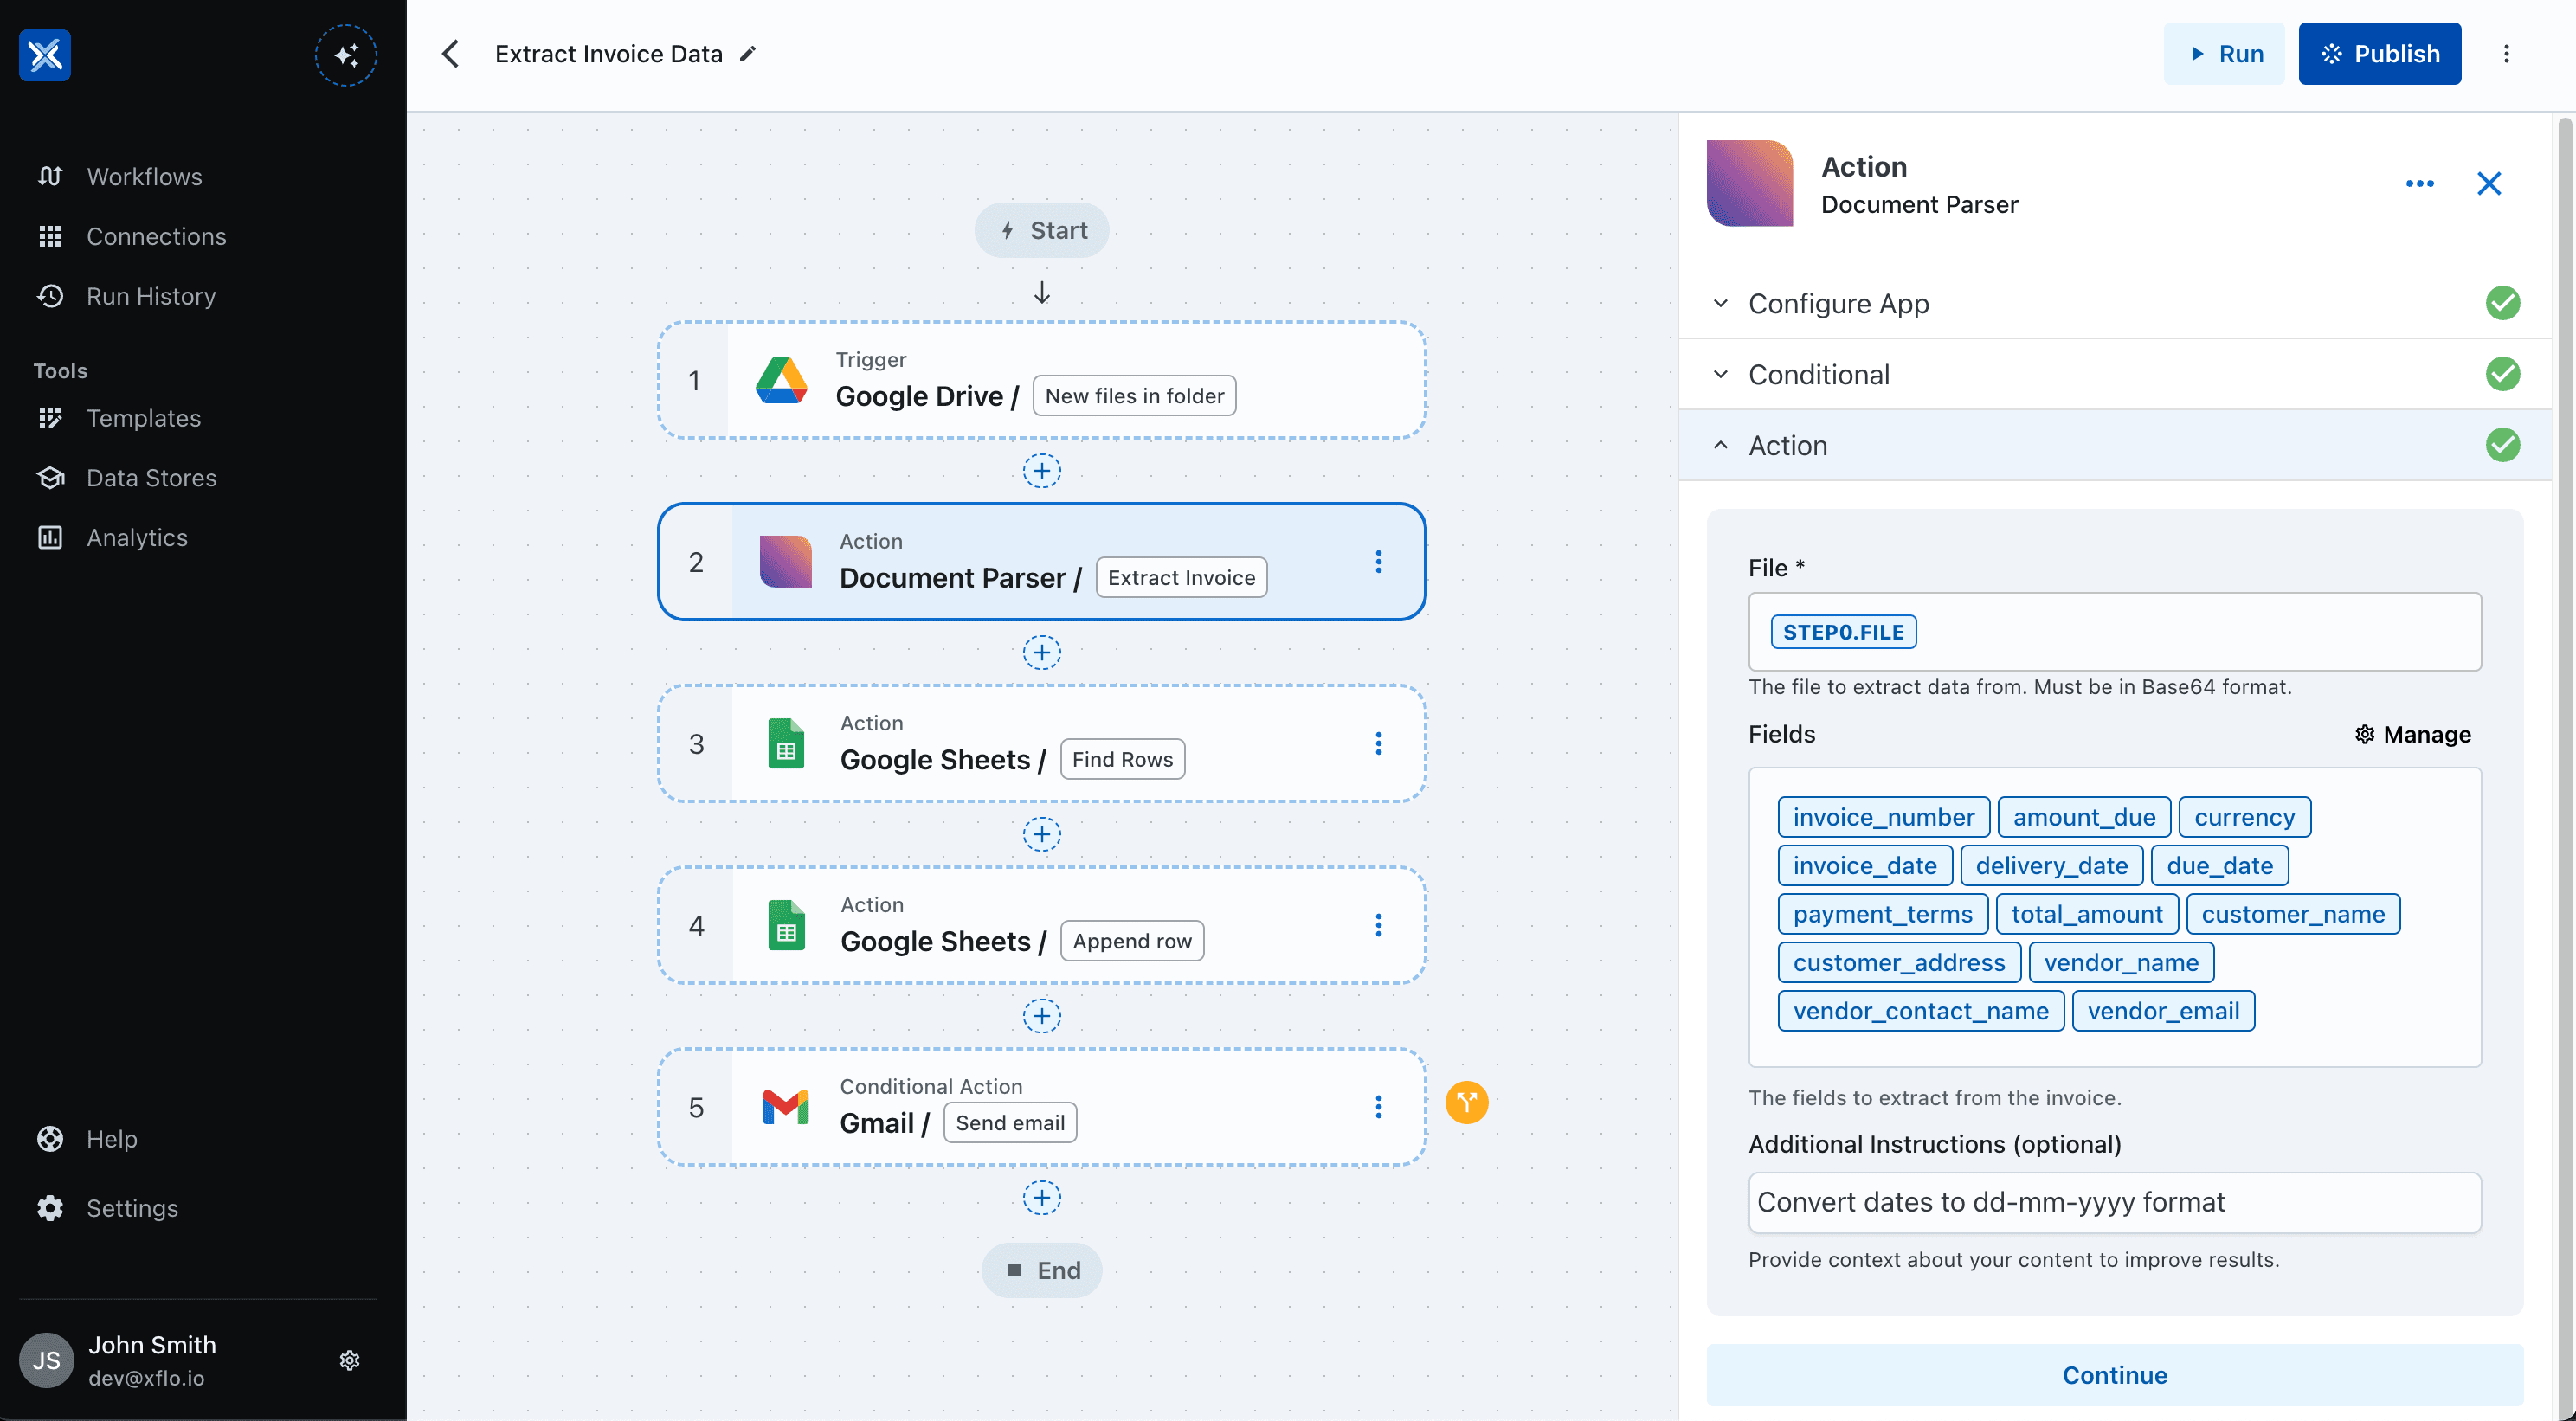This screenshot has height=1421, width=2576.
Task: Toggle Action green checkmark status
Action: point(2504,445)
